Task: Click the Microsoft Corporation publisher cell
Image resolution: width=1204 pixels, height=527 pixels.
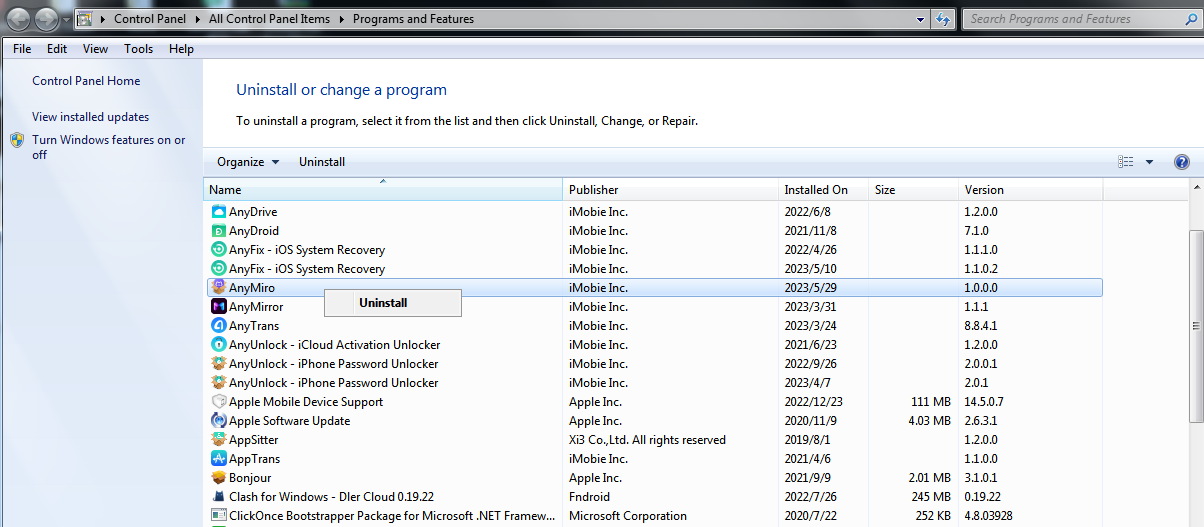Action: [x=628, y=516]
